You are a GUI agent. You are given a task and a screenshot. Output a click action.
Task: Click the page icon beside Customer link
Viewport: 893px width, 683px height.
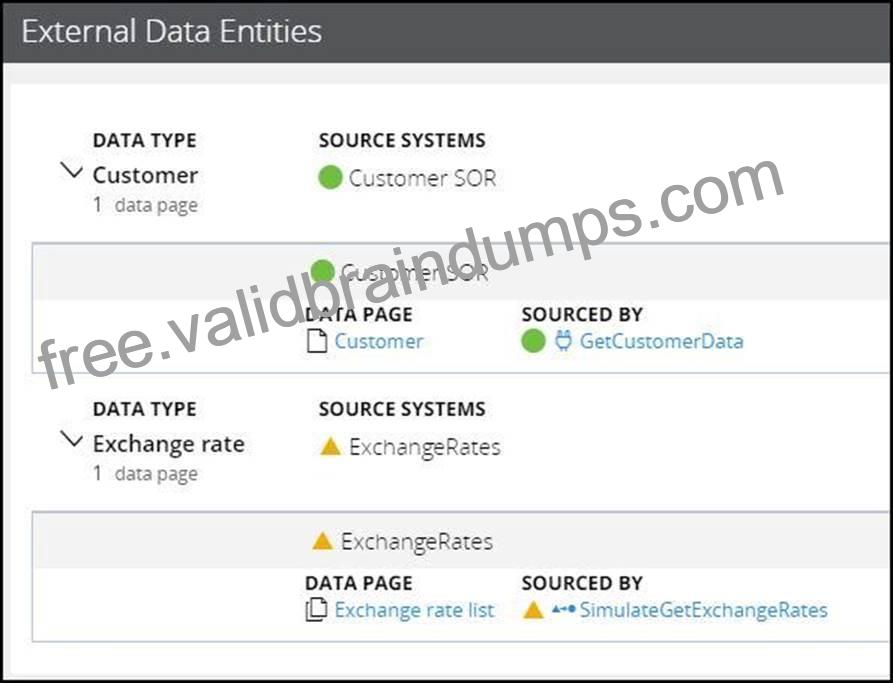317,341
